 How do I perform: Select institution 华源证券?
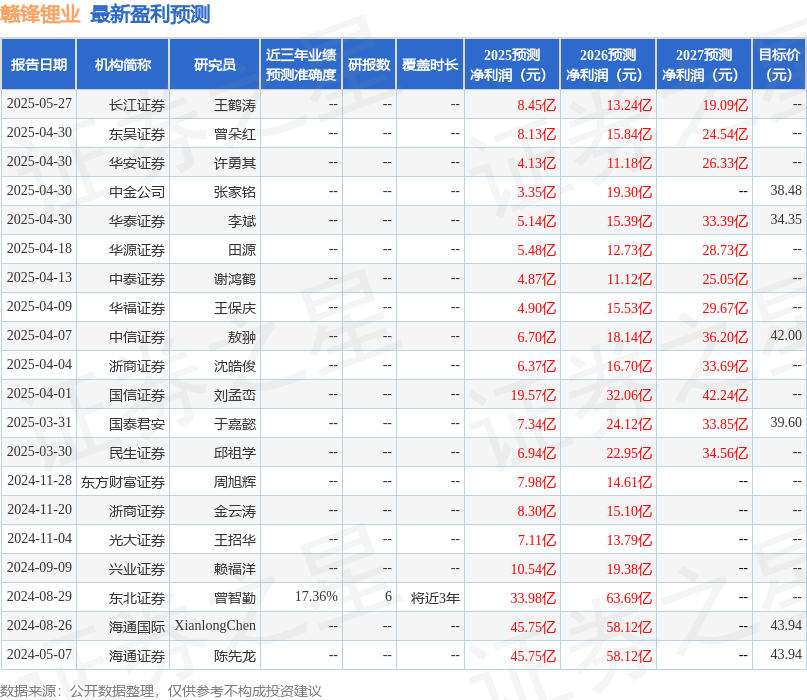(x=137, y=250)
